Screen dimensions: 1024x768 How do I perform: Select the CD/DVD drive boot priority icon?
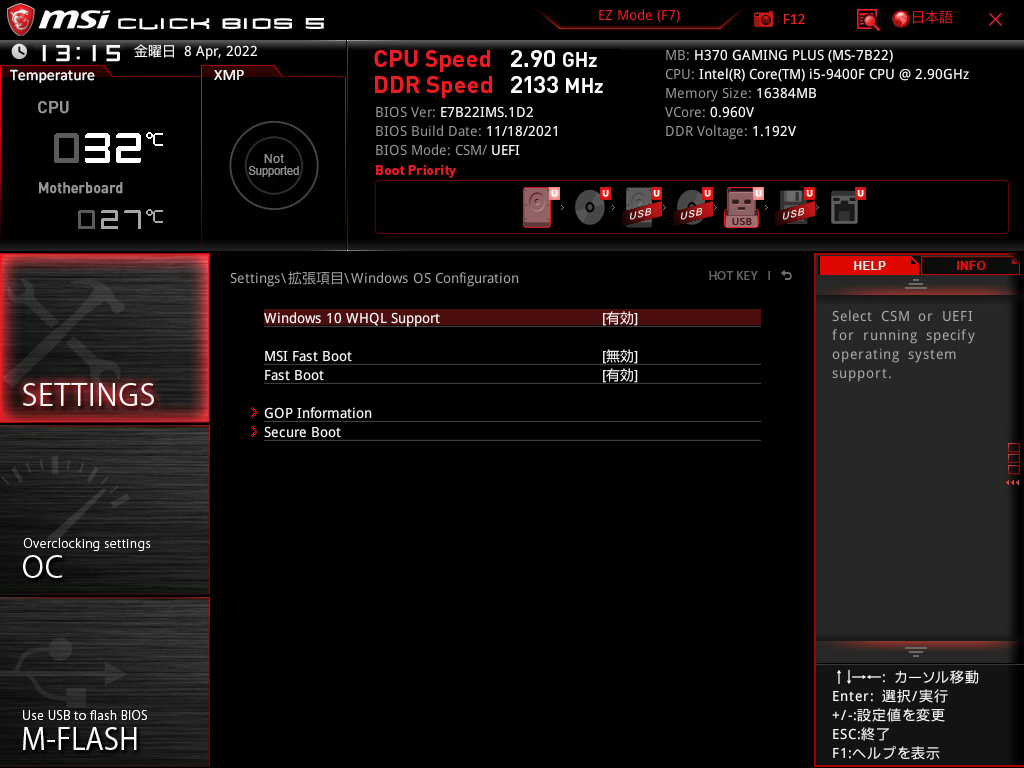point(590,207)
